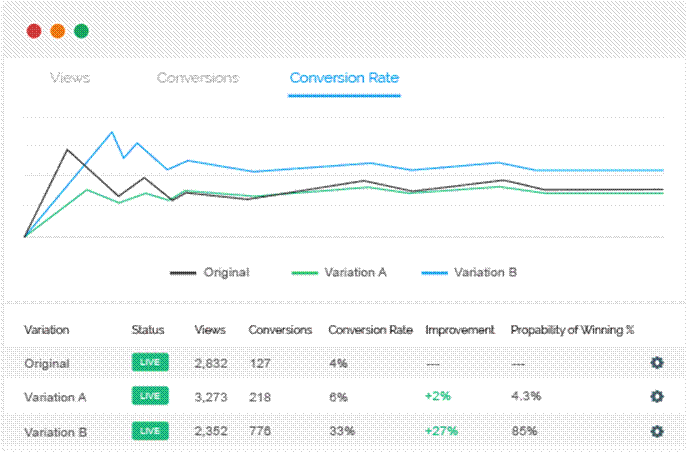Open settings gear for Original row
688x454 pixels.
click(657, 364)
